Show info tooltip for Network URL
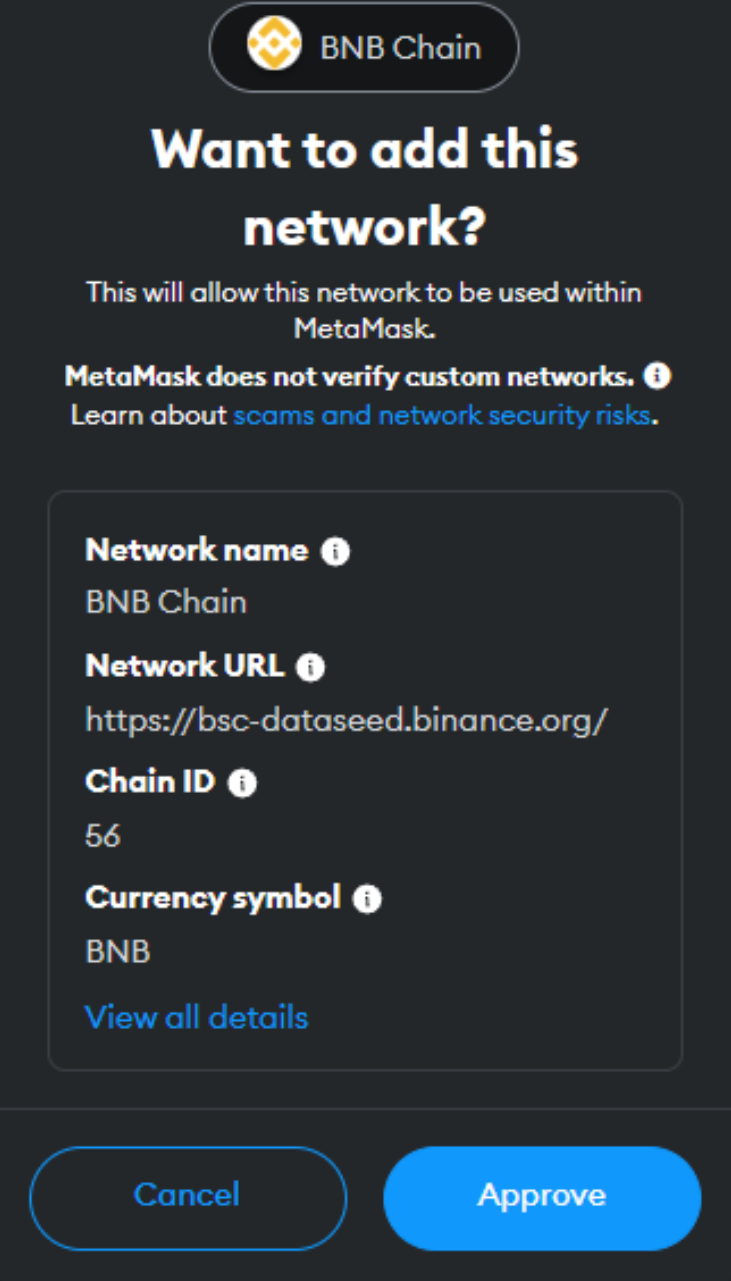Screen dimensions: 731x1281 (x=311, y=668)
